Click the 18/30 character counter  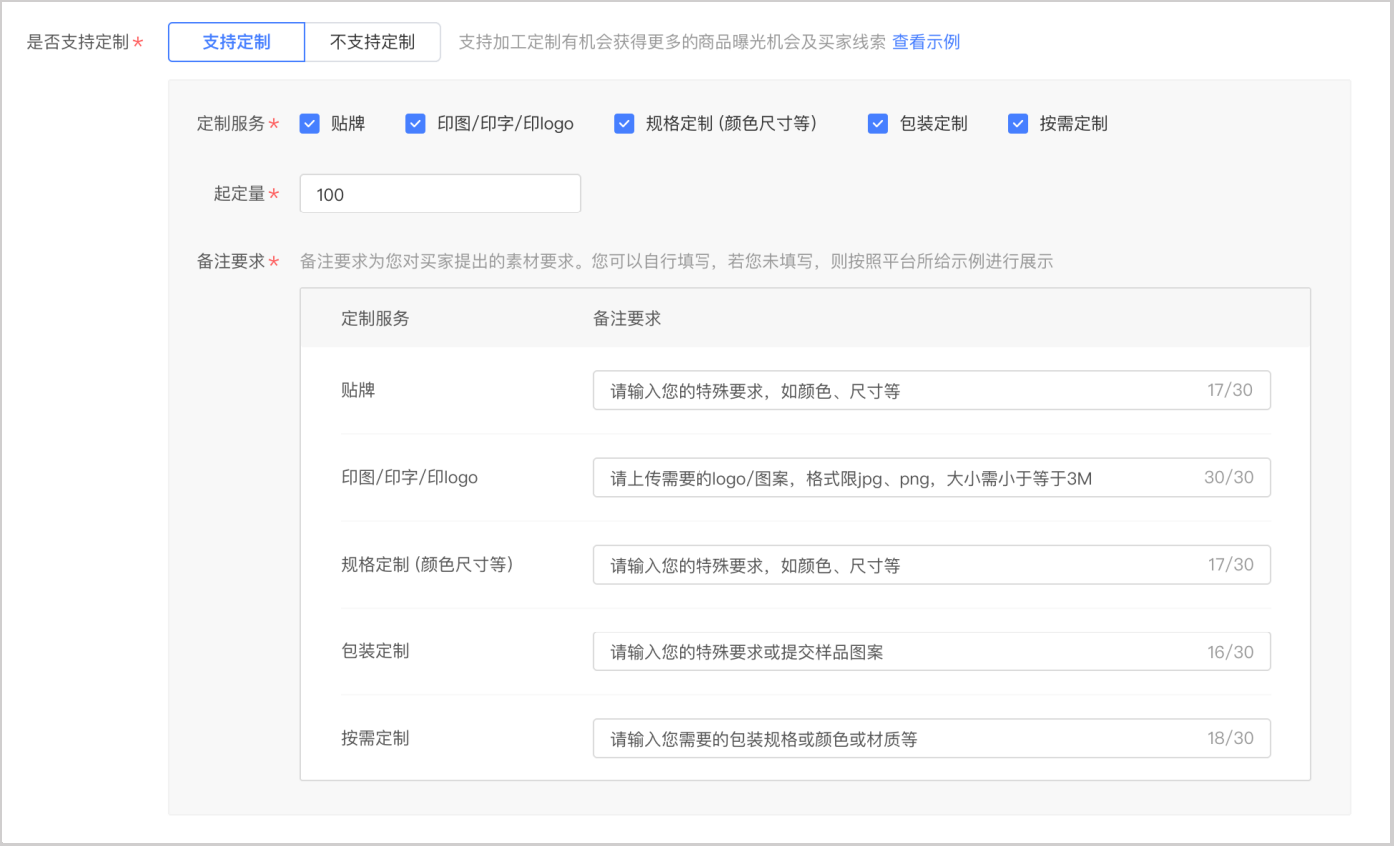pyautogui.click(x=1230, y=739)
